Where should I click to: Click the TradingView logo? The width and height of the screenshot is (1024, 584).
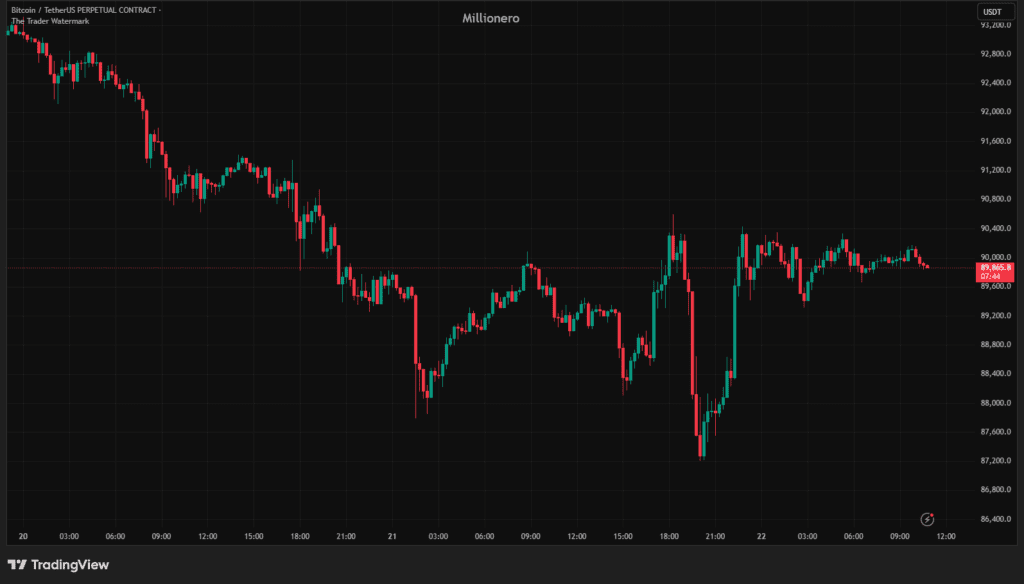(x=58, y=565)
